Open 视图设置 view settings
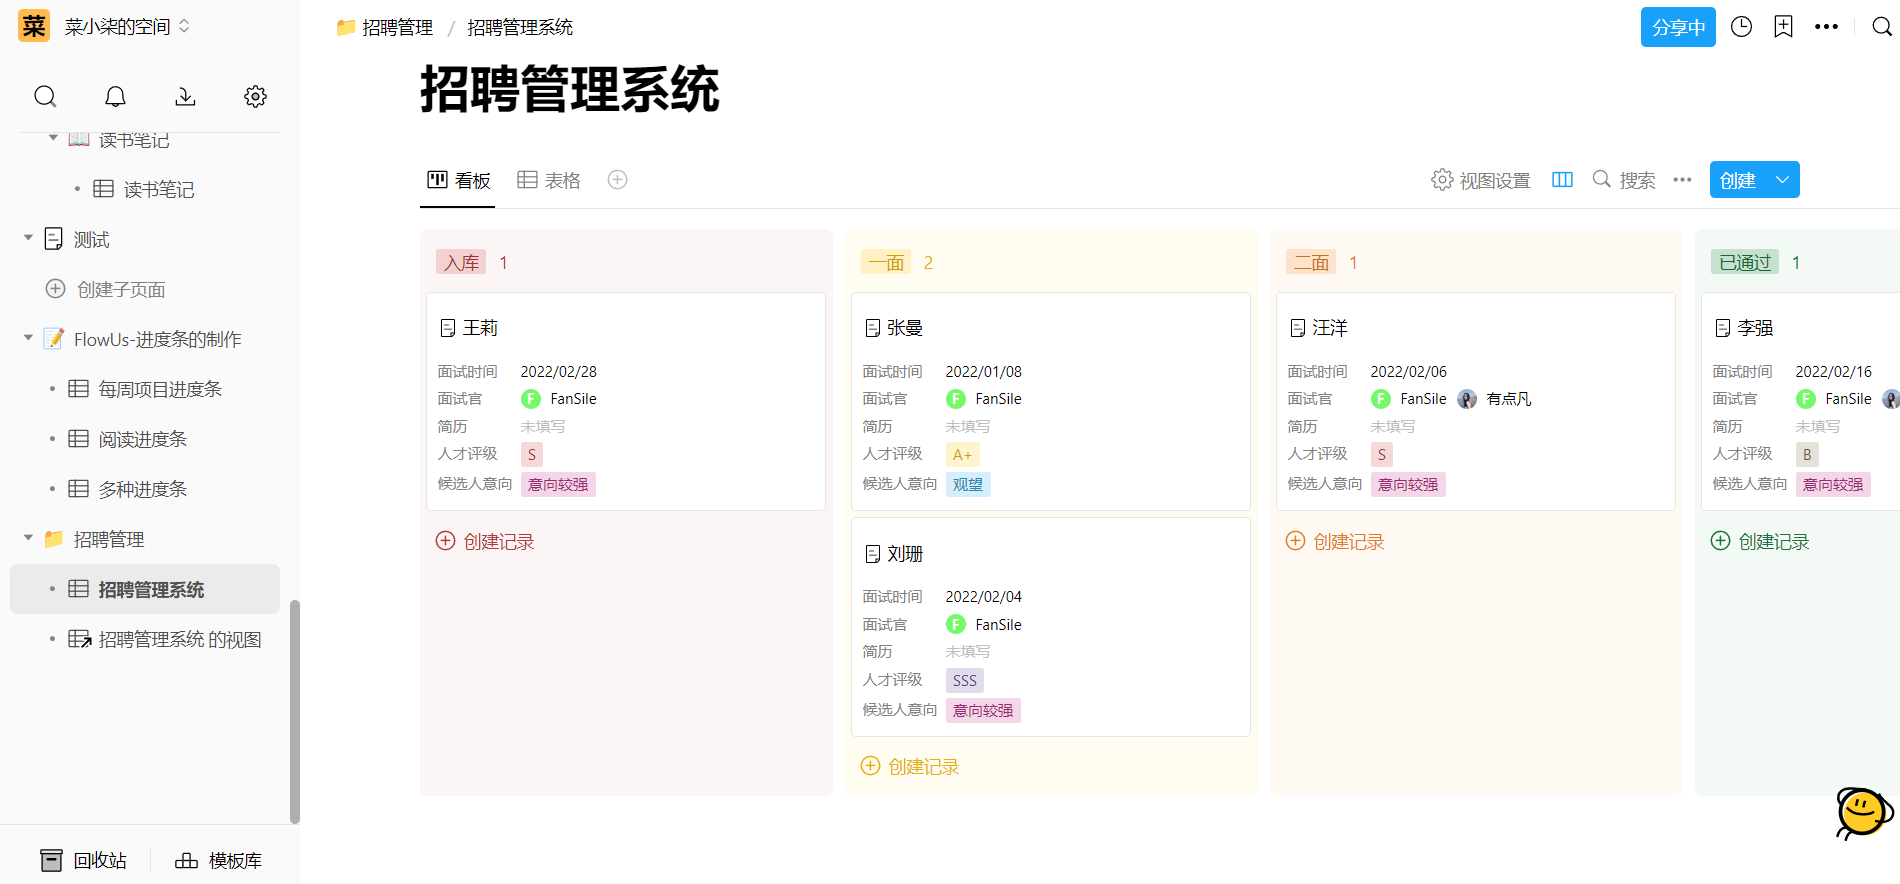The width and height of the screenshot is (1900, 884). [1481, 180]
